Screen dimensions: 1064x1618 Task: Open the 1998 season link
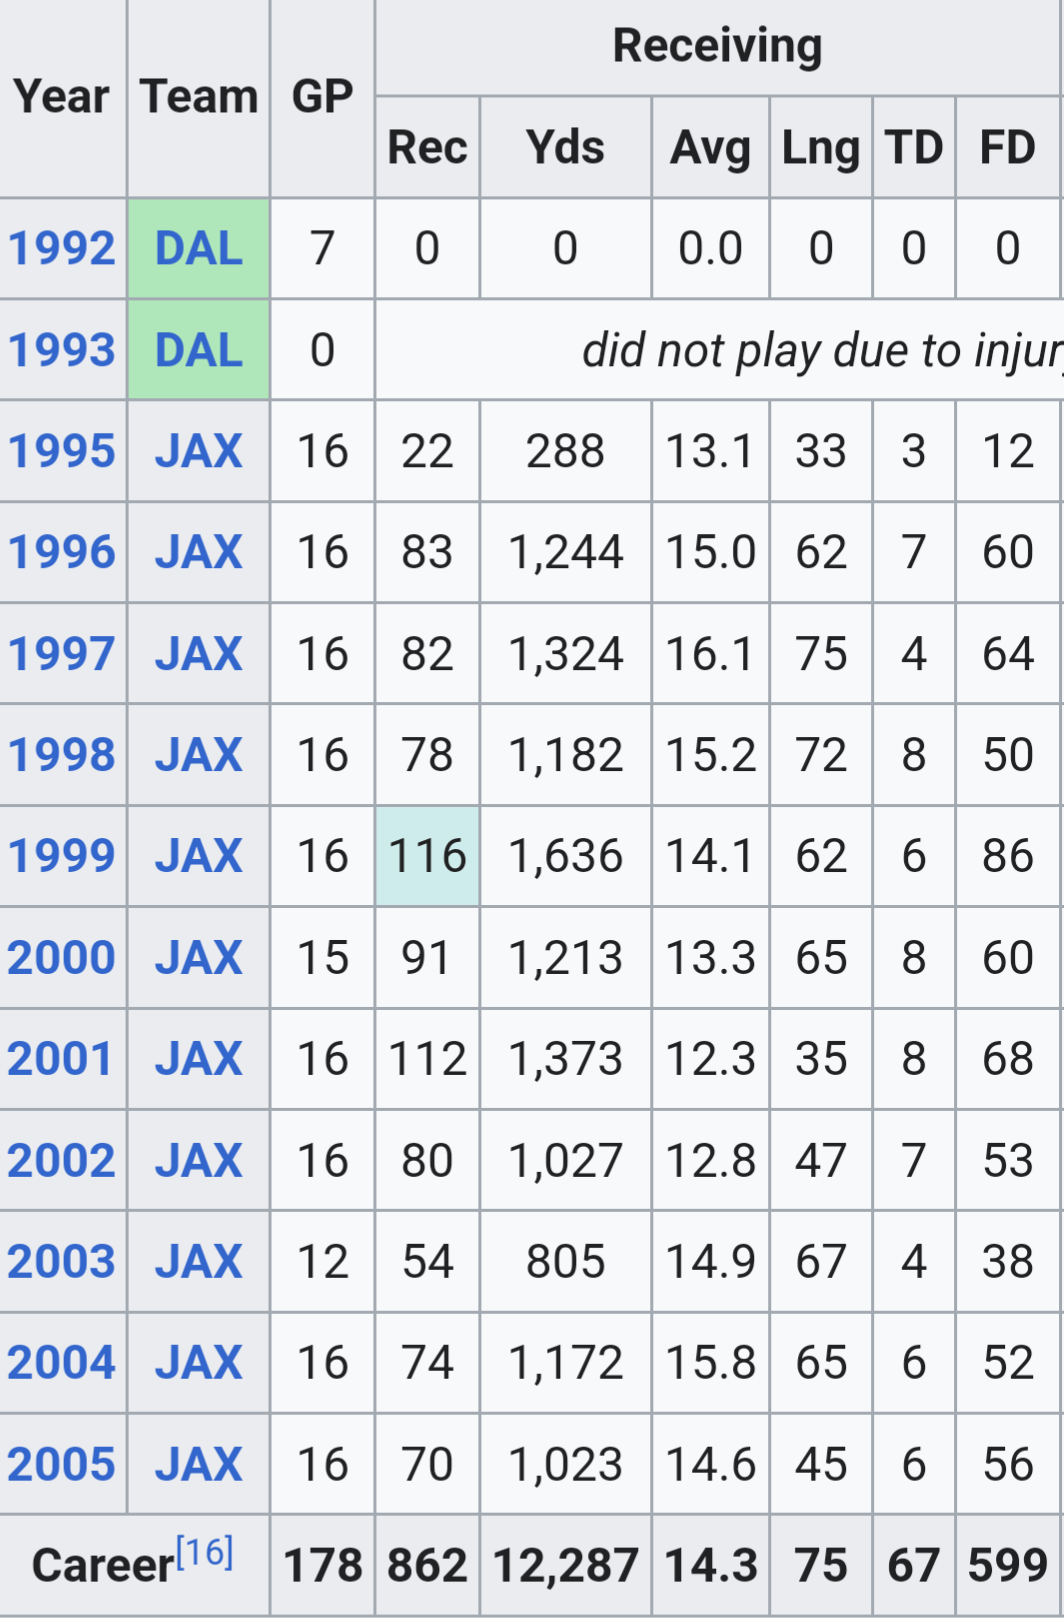tap(62, 756)
